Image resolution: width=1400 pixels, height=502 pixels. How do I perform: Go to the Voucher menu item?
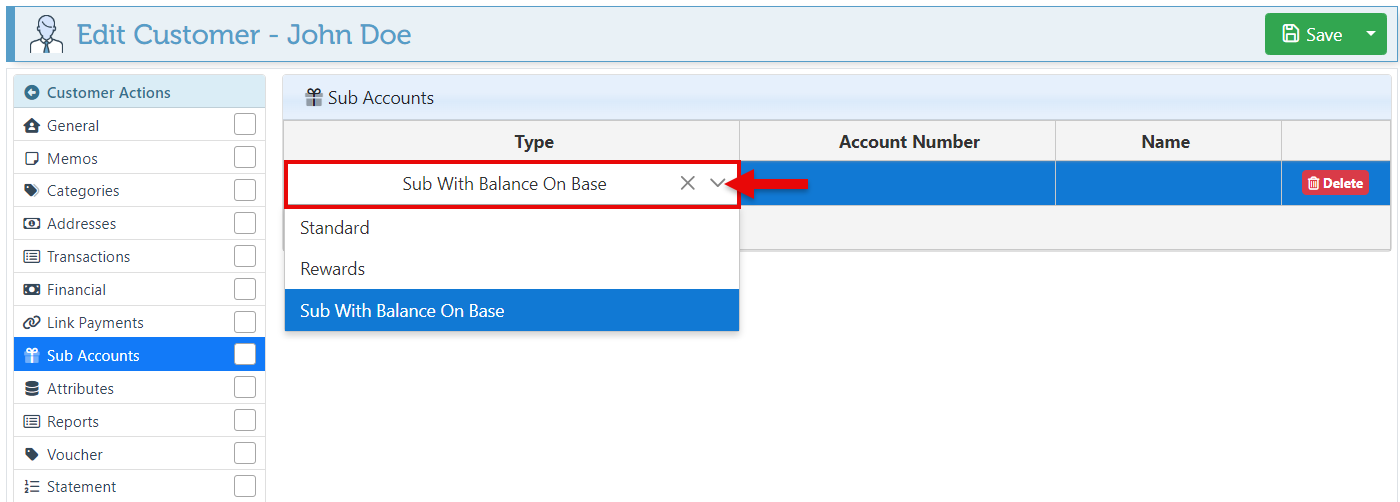pos(75,455)
